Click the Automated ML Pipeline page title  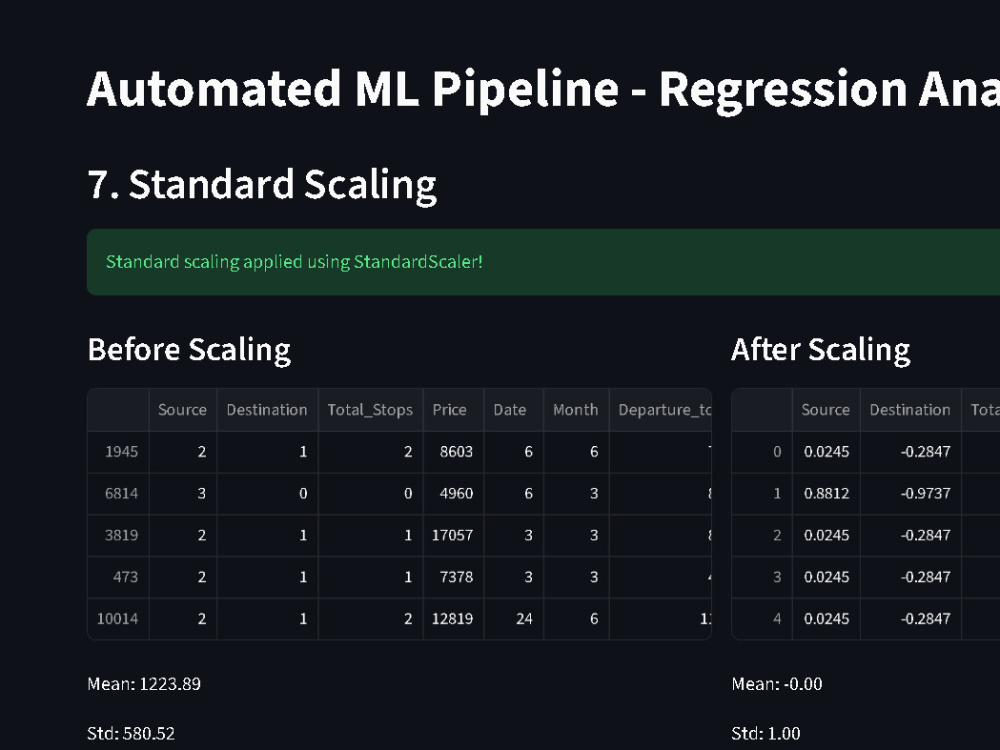pyautogui.click(x=543, y=89)
